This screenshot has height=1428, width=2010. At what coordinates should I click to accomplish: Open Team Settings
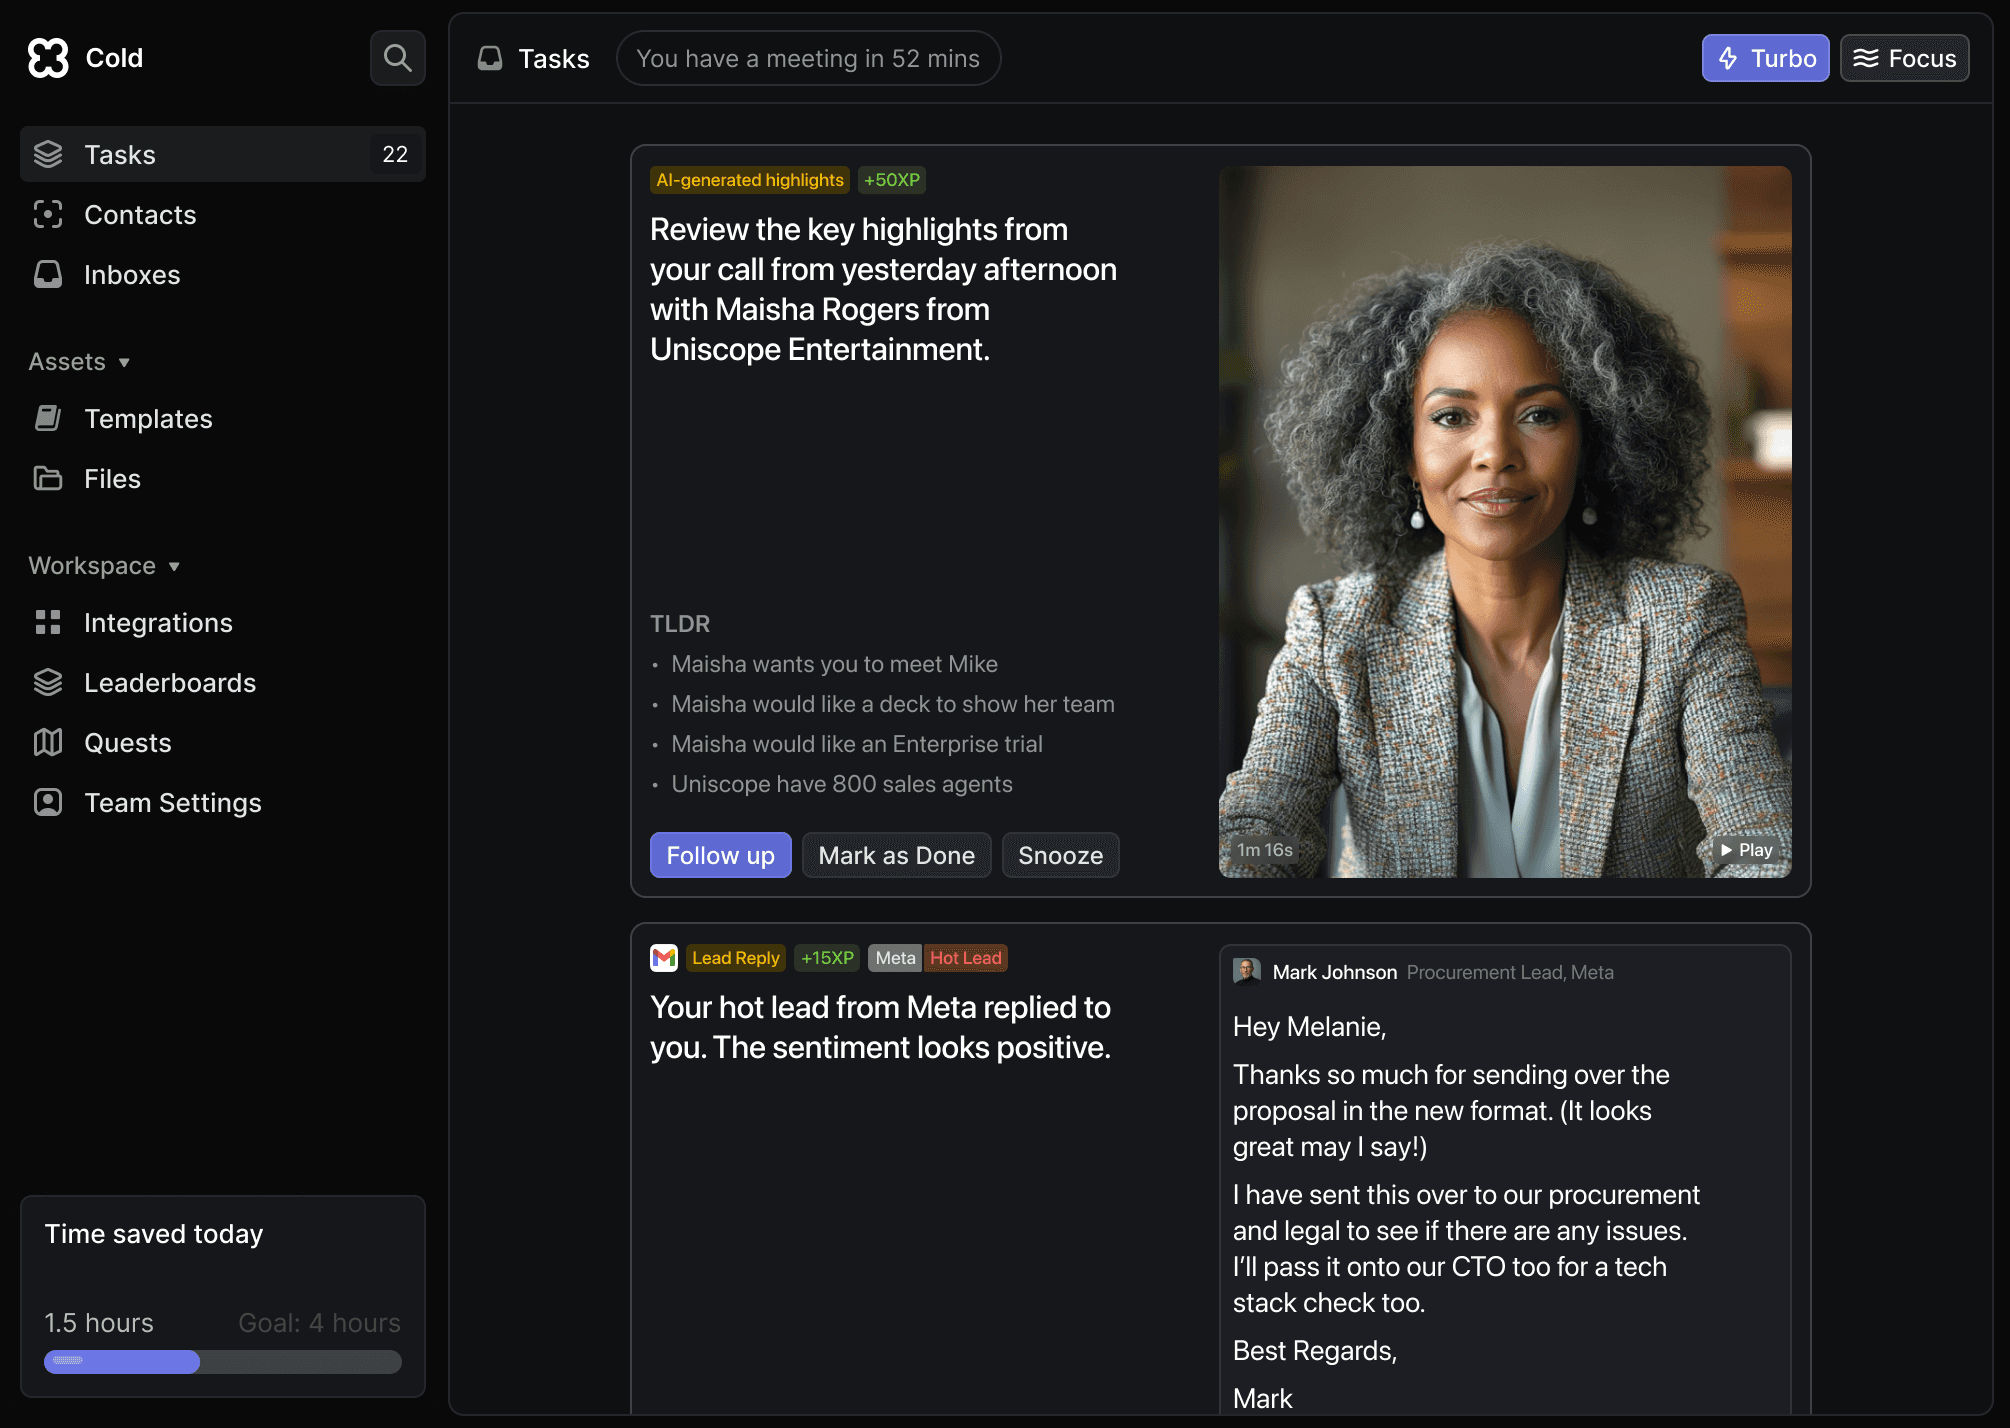click(172, 803)
